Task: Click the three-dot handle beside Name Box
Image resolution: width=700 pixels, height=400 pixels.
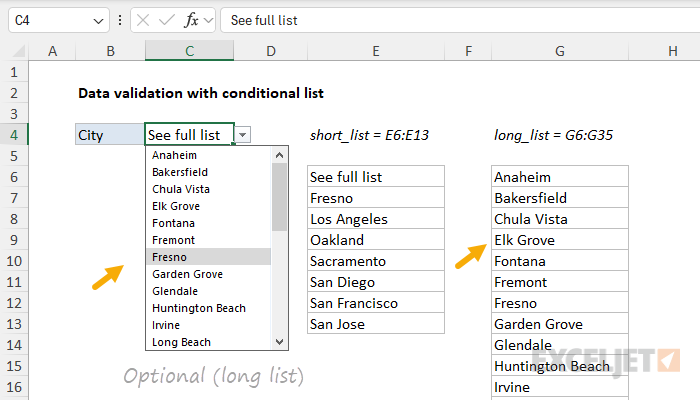Action: coord(120,20)
